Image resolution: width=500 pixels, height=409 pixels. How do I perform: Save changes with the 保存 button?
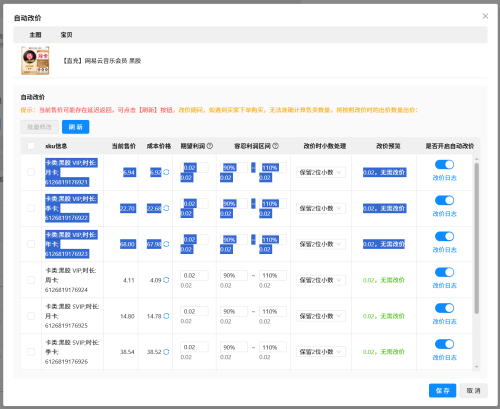click(442, 391)
